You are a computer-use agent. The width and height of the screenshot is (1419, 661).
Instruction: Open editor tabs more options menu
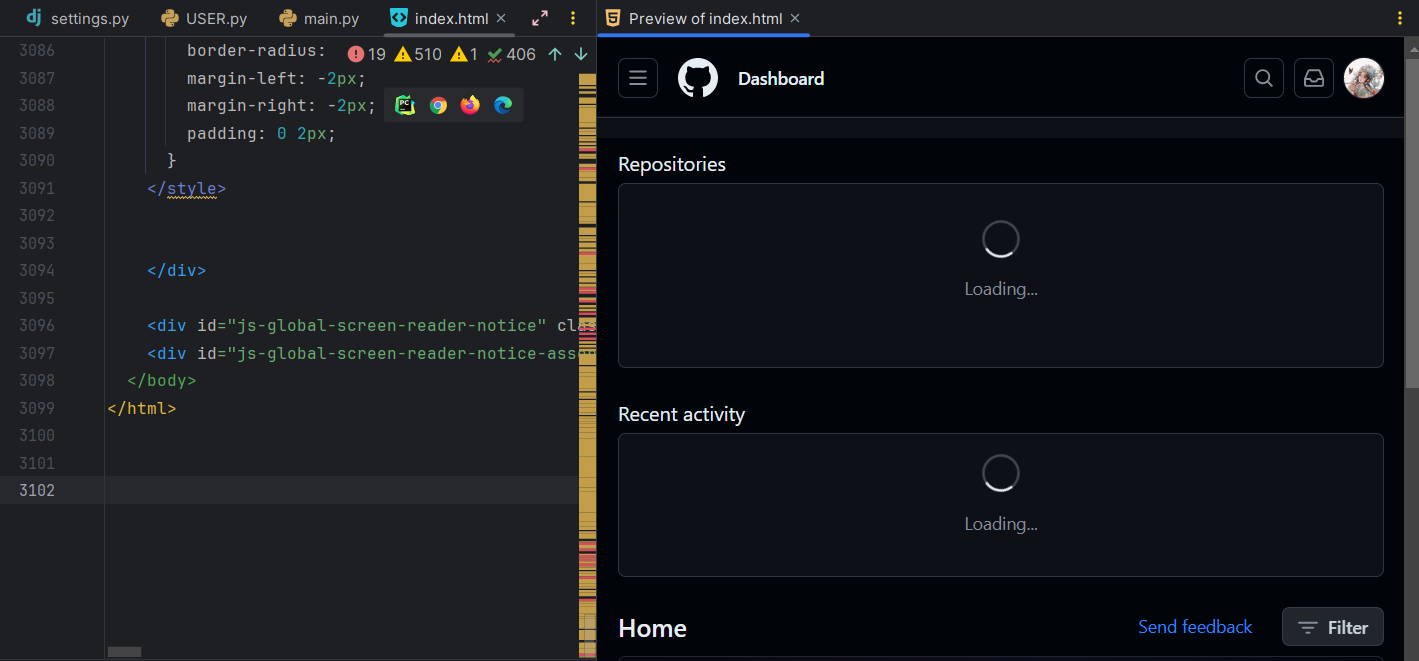click(572, 18)
